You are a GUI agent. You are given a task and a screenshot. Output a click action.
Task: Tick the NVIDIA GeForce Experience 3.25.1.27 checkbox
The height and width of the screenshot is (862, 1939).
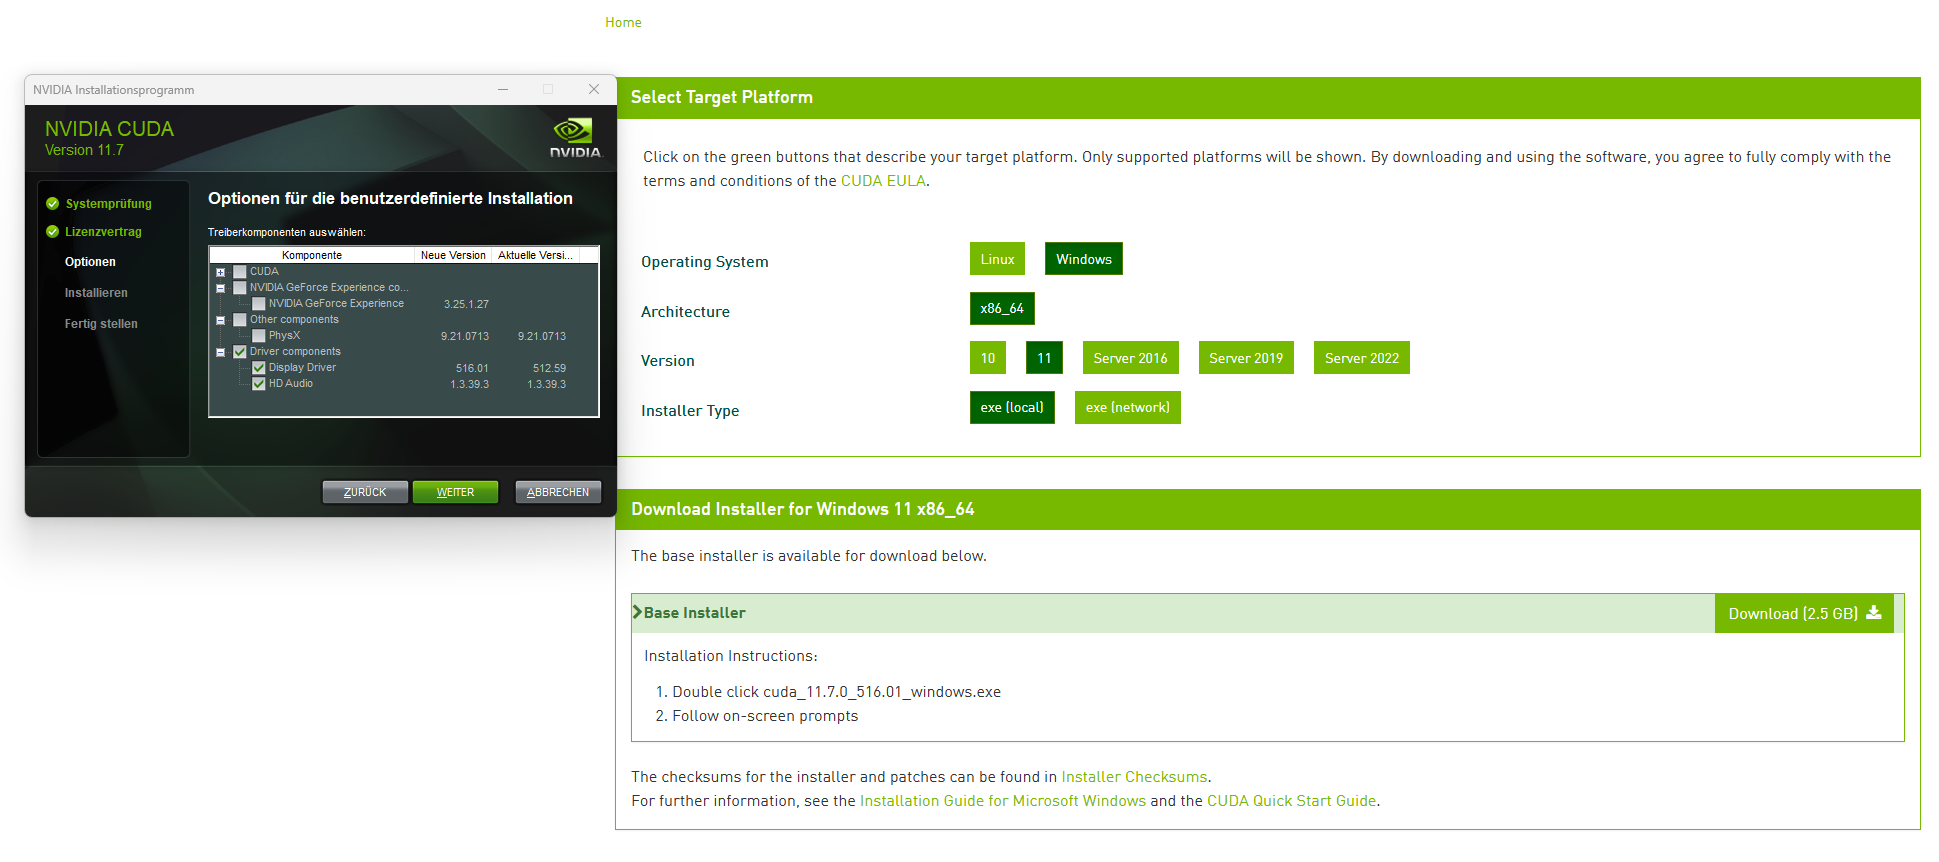coord(259,304)
